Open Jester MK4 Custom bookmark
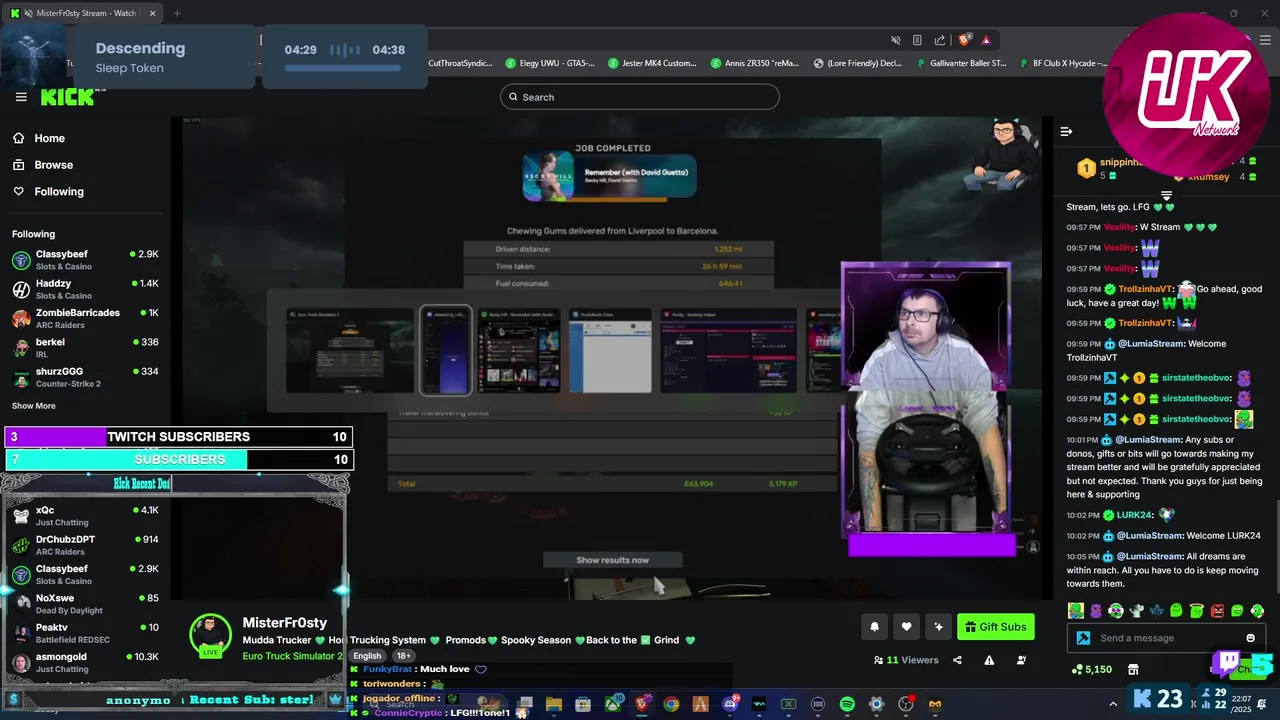 coord(650,63)
